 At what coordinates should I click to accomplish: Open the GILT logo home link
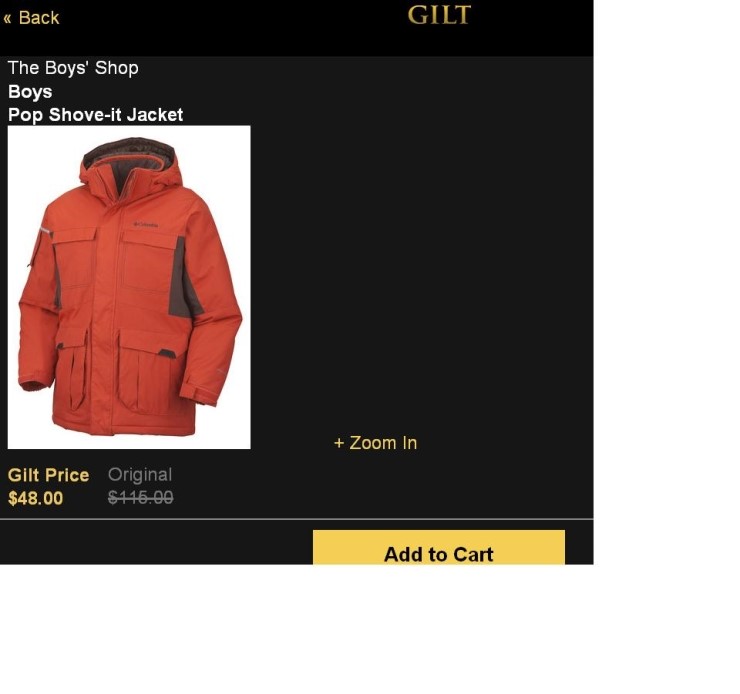439,15
